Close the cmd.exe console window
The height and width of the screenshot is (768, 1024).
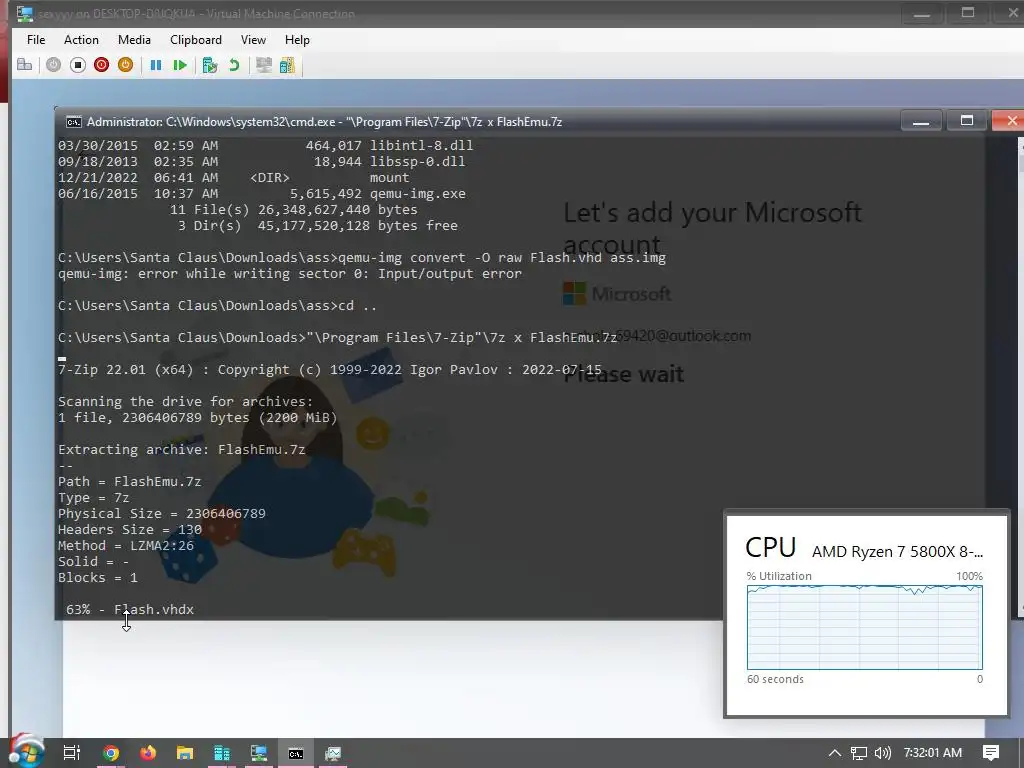pos(1011,121)
